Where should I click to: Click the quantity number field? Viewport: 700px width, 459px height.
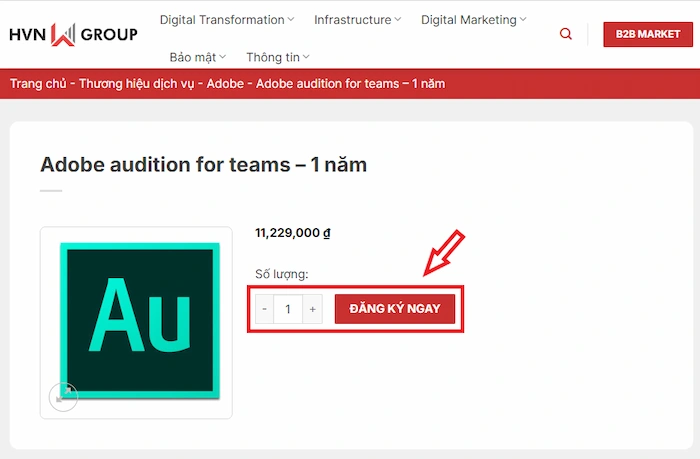(x=288, y=310)
